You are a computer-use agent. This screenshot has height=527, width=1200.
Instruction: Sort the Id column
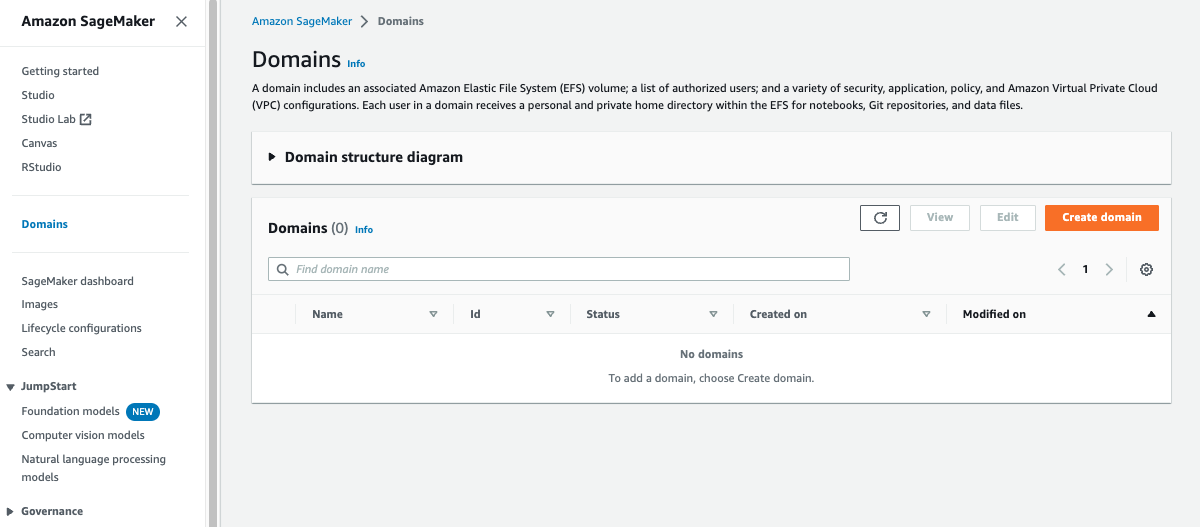tap(550, 314)
